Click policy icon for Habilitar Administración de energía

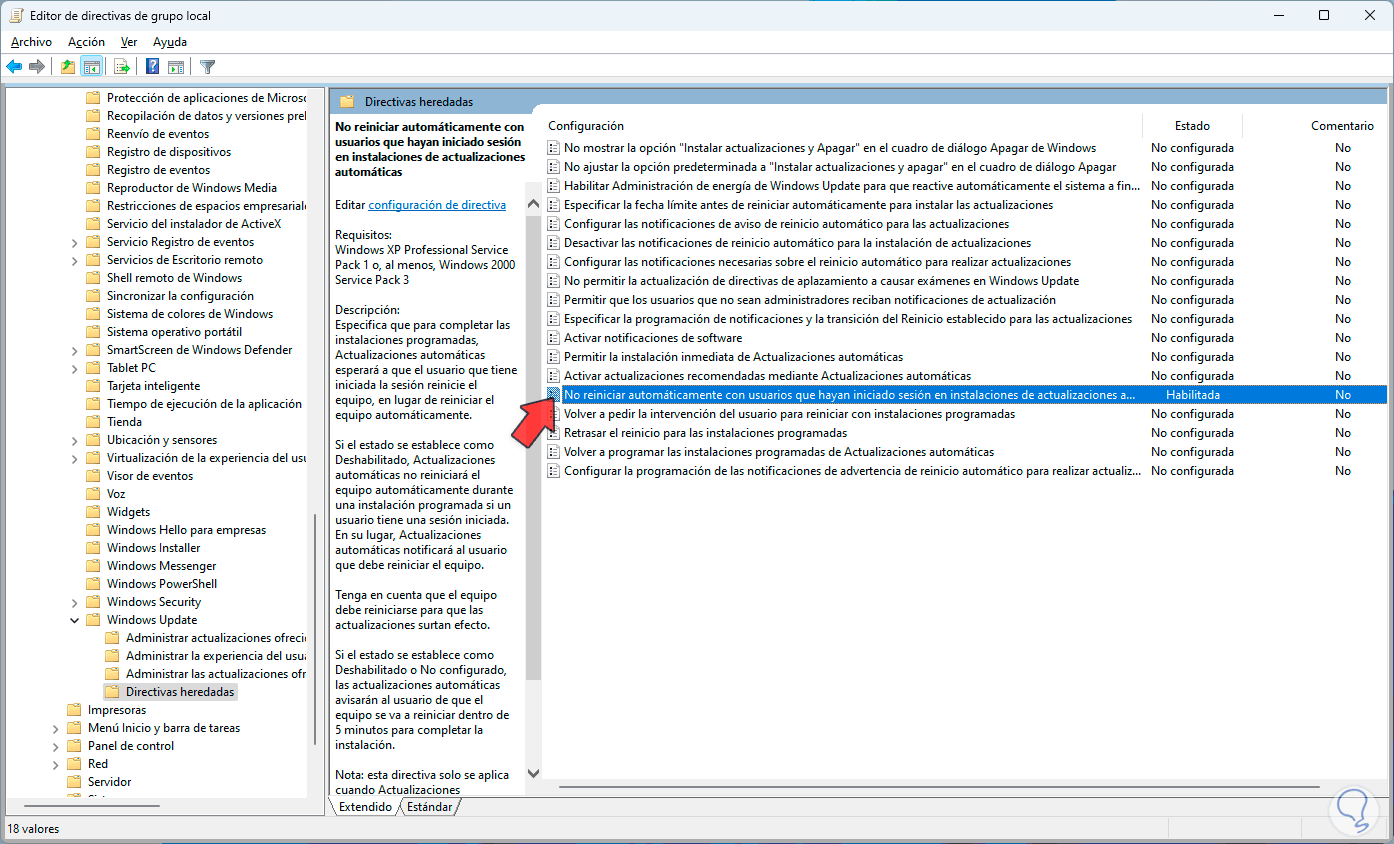pos(555,186)
